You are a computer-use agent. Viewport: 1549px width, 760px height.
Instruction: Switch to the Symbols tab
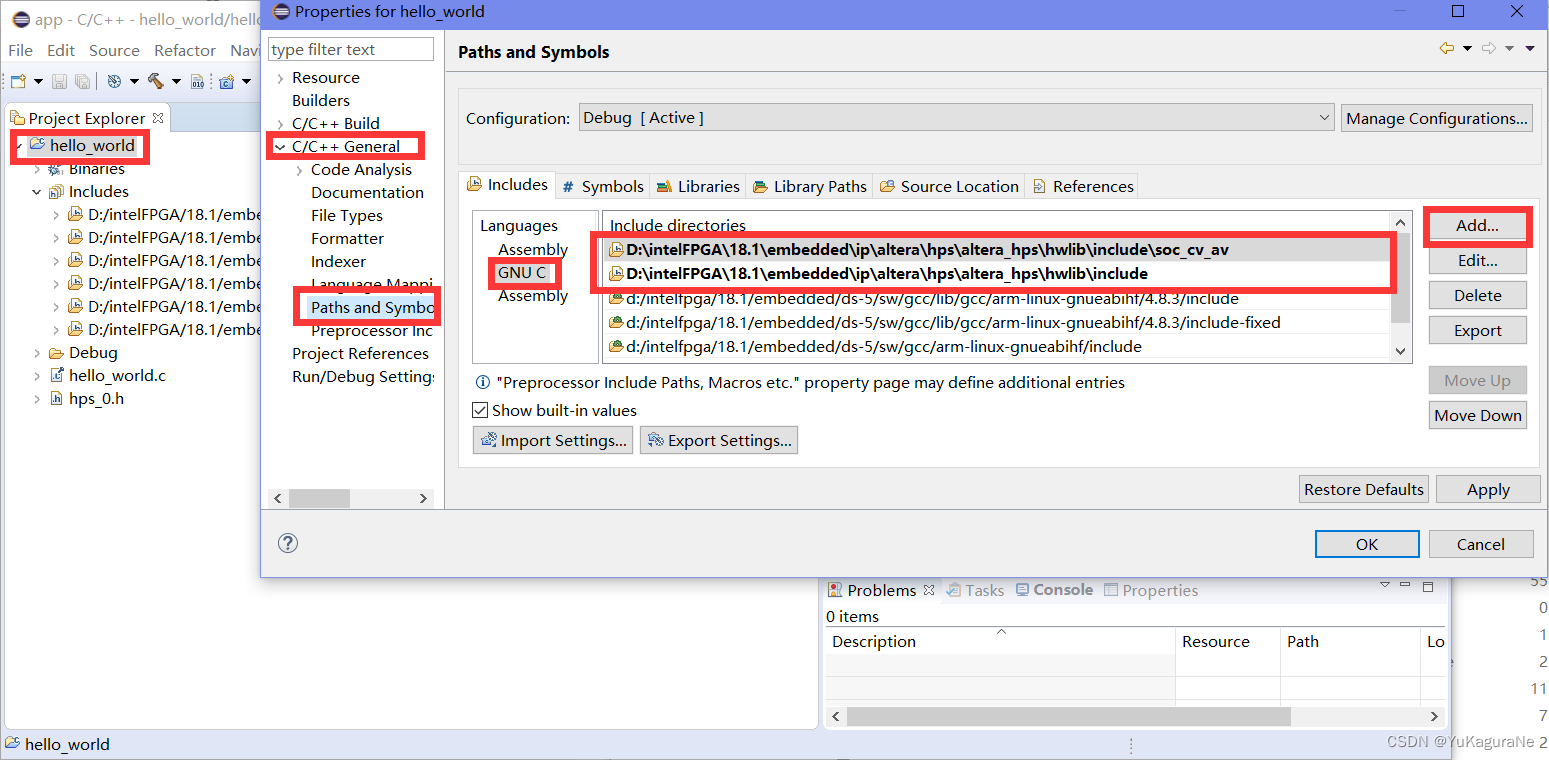[603, 186]
